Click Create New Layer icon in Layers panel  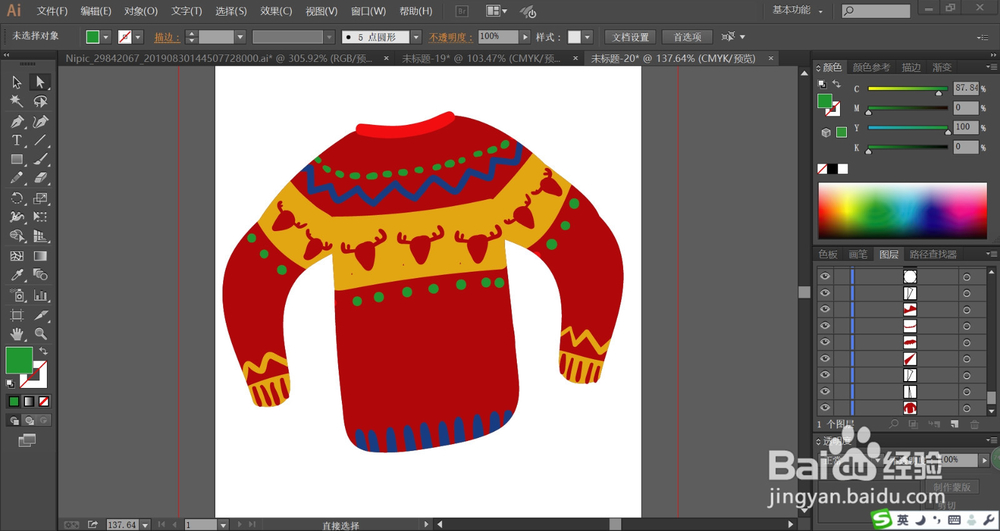click(x=955, y=424)
